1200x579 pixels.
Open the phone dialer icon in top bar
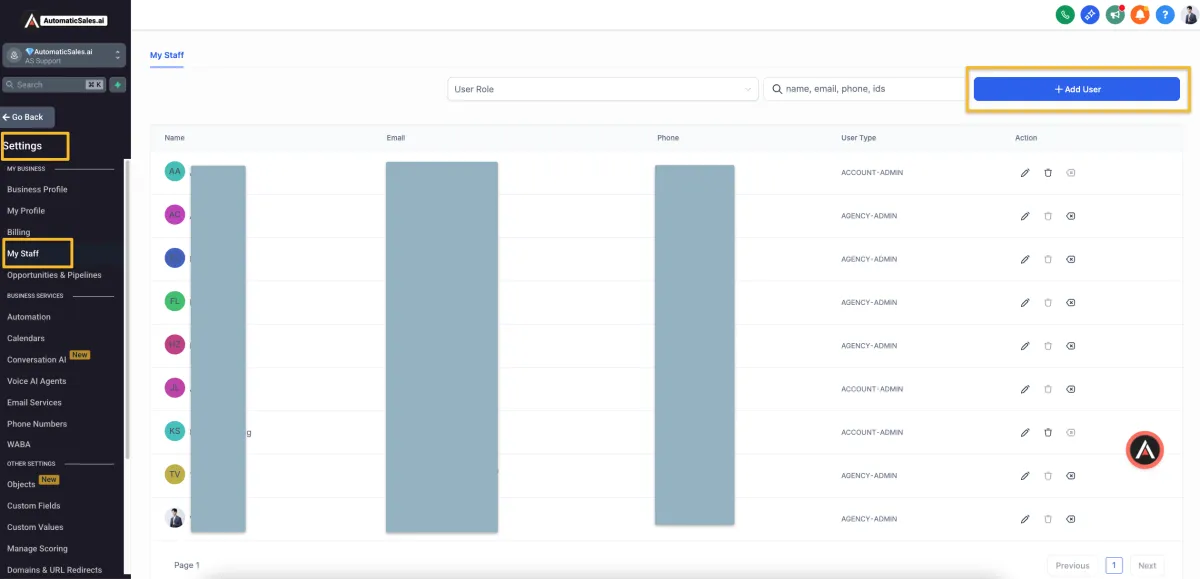1065,15
